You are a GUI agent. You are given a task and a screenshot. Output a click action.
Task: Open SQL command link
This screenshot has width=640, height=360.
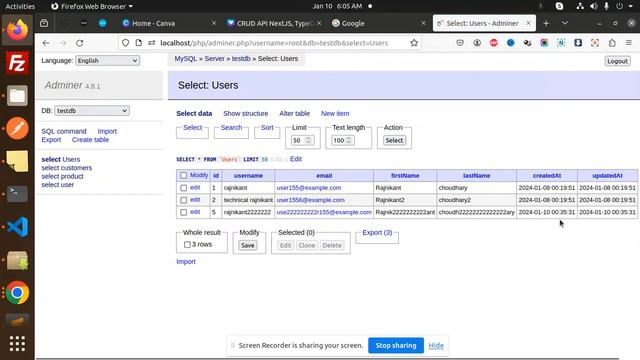coord(64,131)
